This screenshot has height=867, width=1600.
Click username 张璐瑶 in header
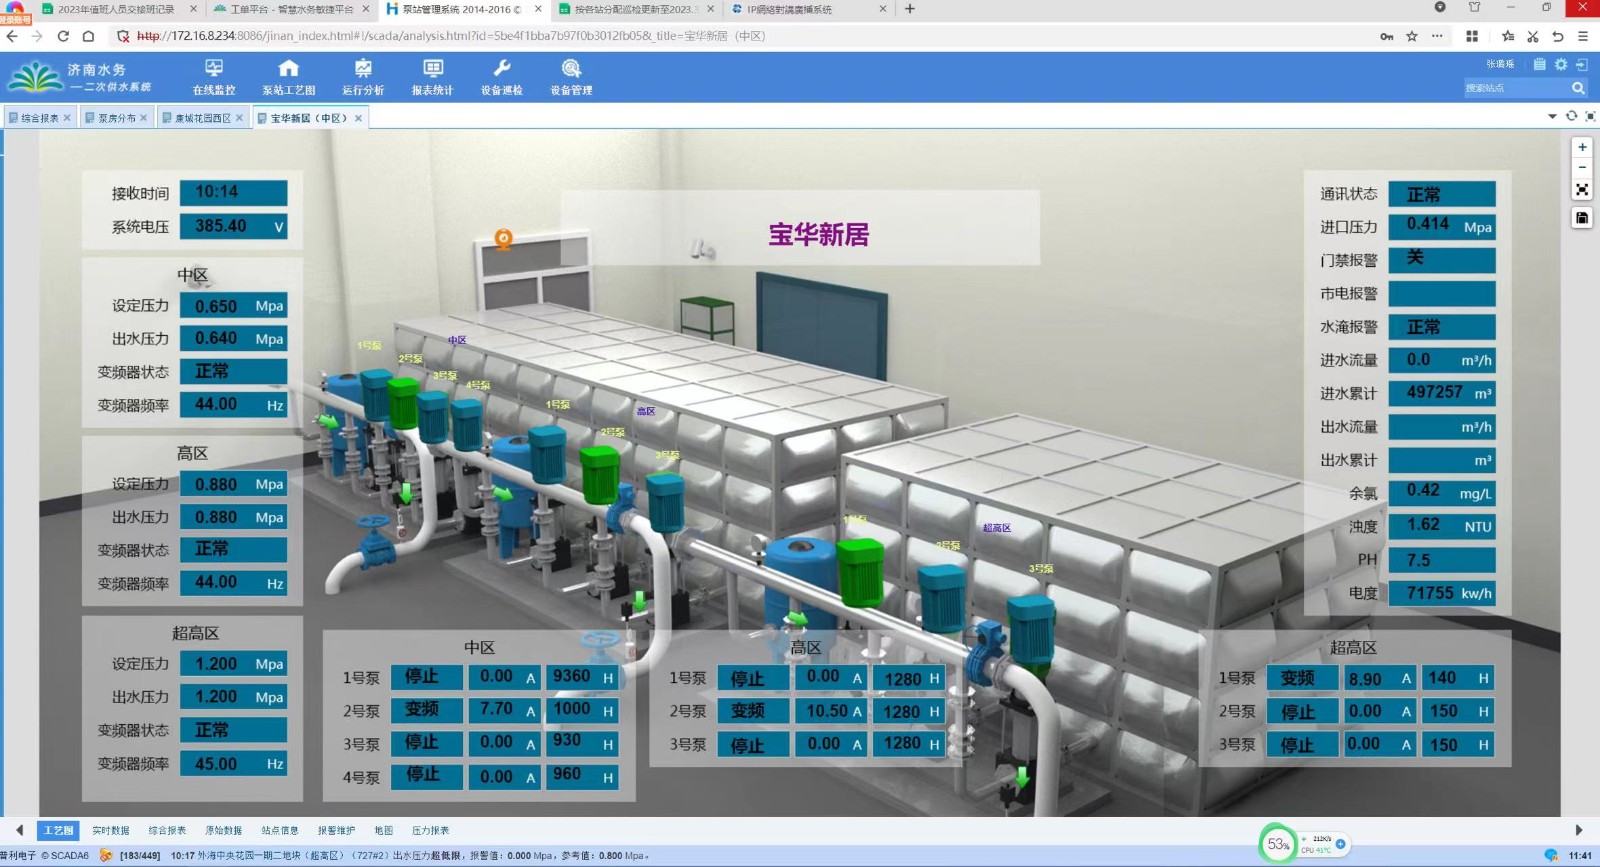point(1500,64)
